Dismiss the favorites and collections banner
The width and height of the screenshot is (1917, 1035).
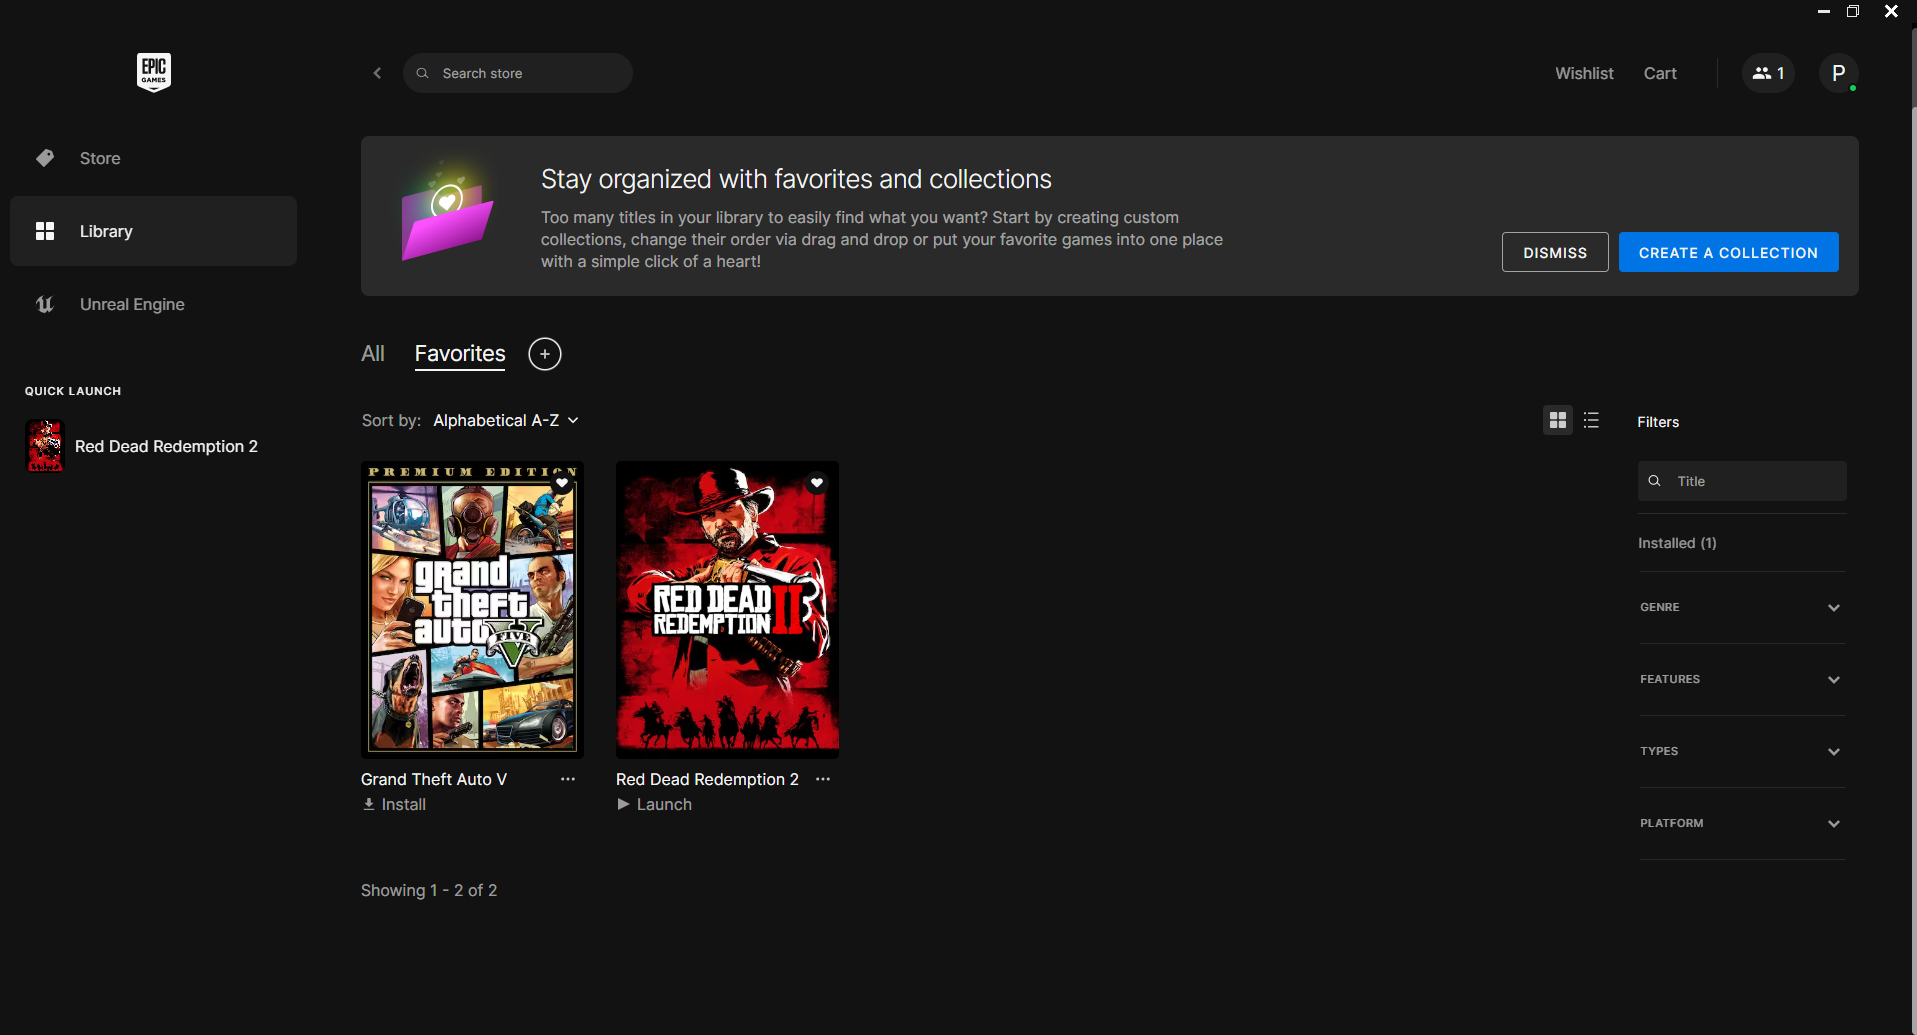tap(1555, 252)
